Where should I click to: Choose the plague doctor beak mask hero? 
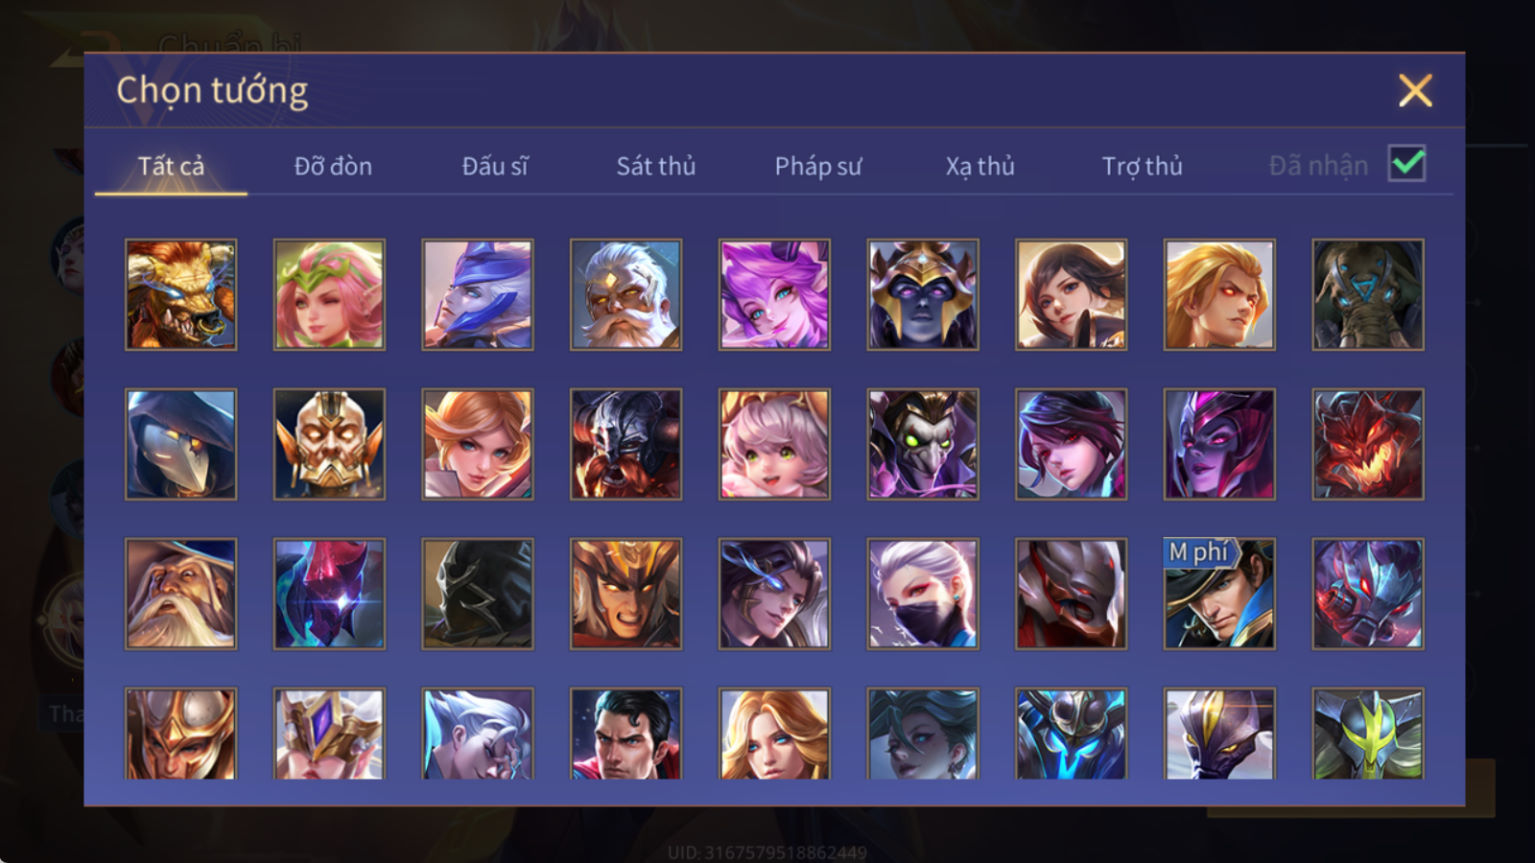coord(181,444)
